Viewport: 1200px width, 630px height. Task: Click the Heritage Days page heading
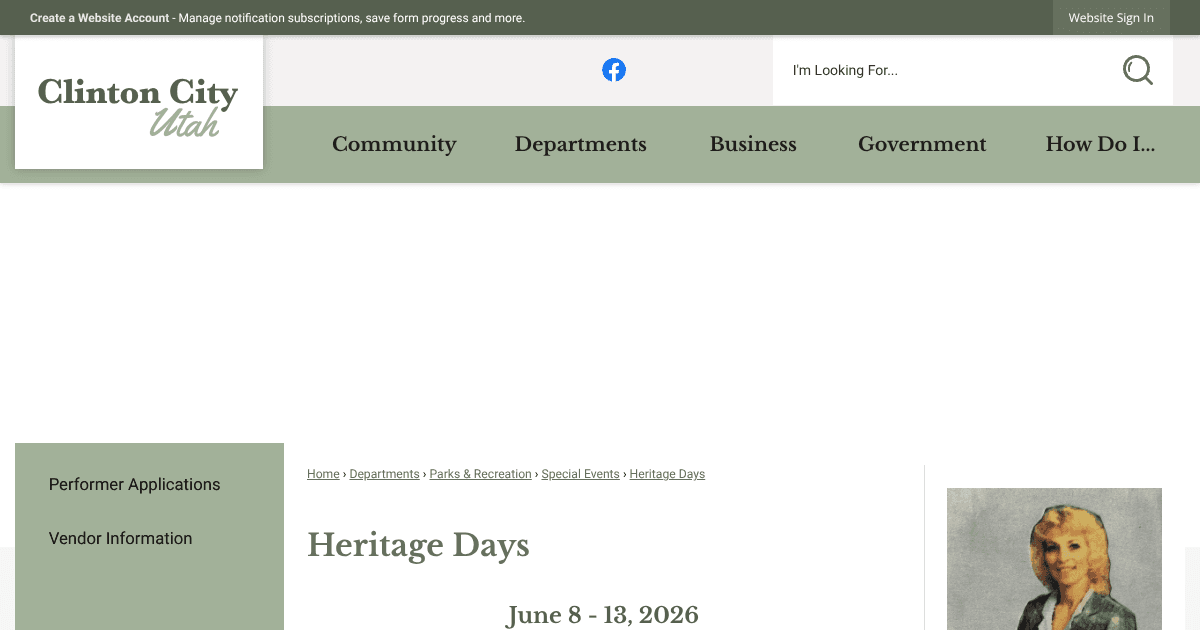pyautogui.click(x=418, y=545)
